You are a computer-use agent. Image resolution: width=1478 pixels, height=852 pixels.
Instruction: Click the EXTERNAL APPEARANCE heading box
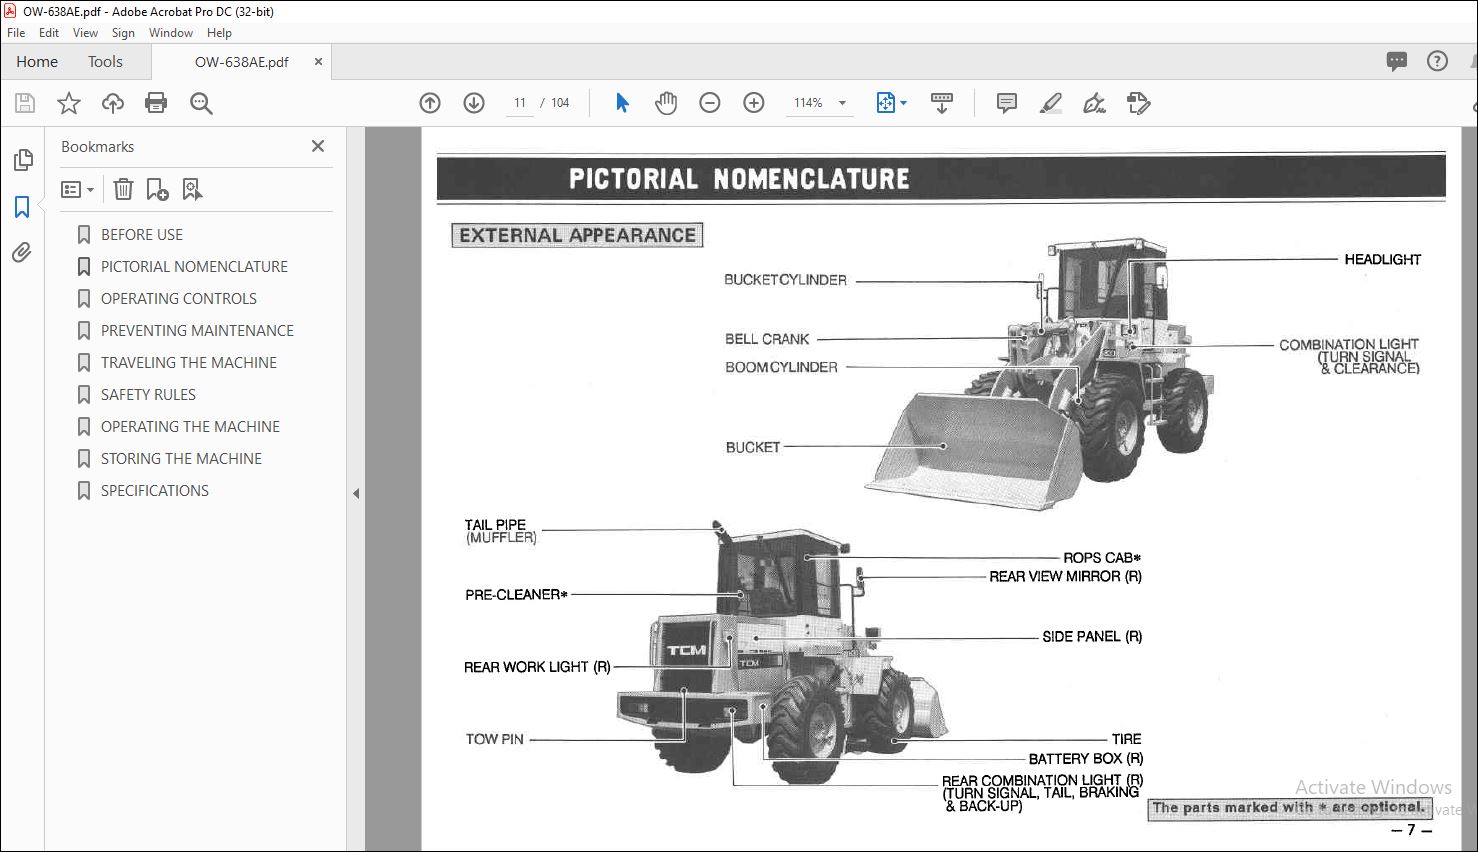coord(577,235)
